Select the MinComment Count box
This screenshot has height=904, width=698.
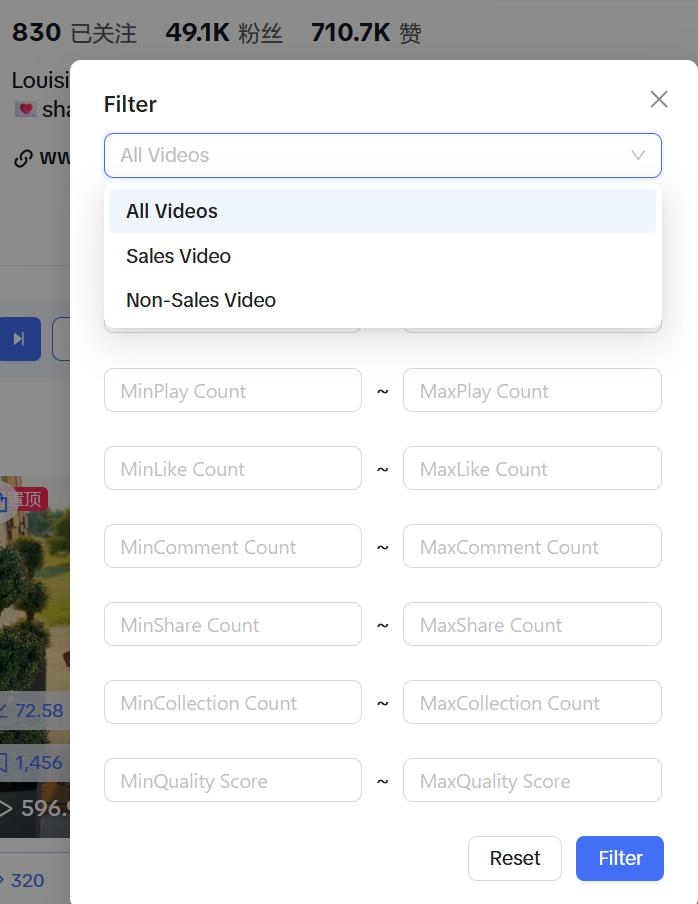tap(233, 546)
